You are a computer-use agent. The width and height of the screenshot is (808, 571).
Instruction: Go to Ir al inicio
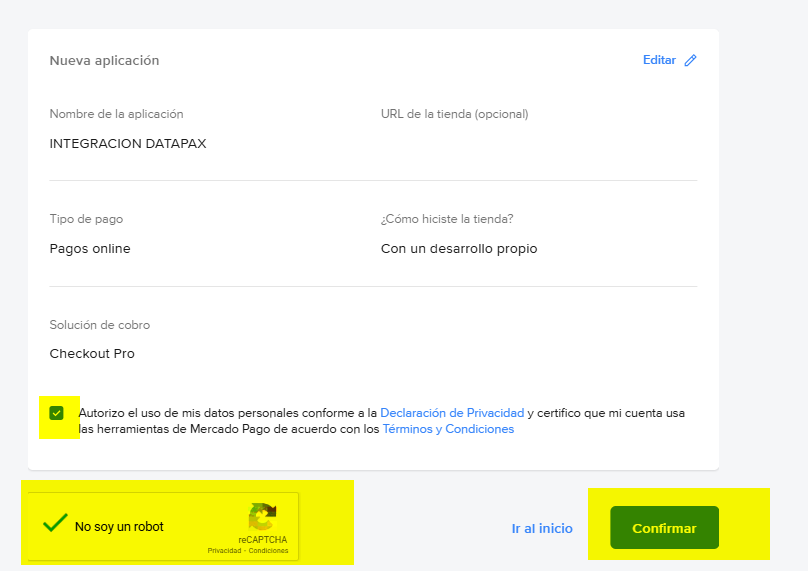tap(542, 528)
